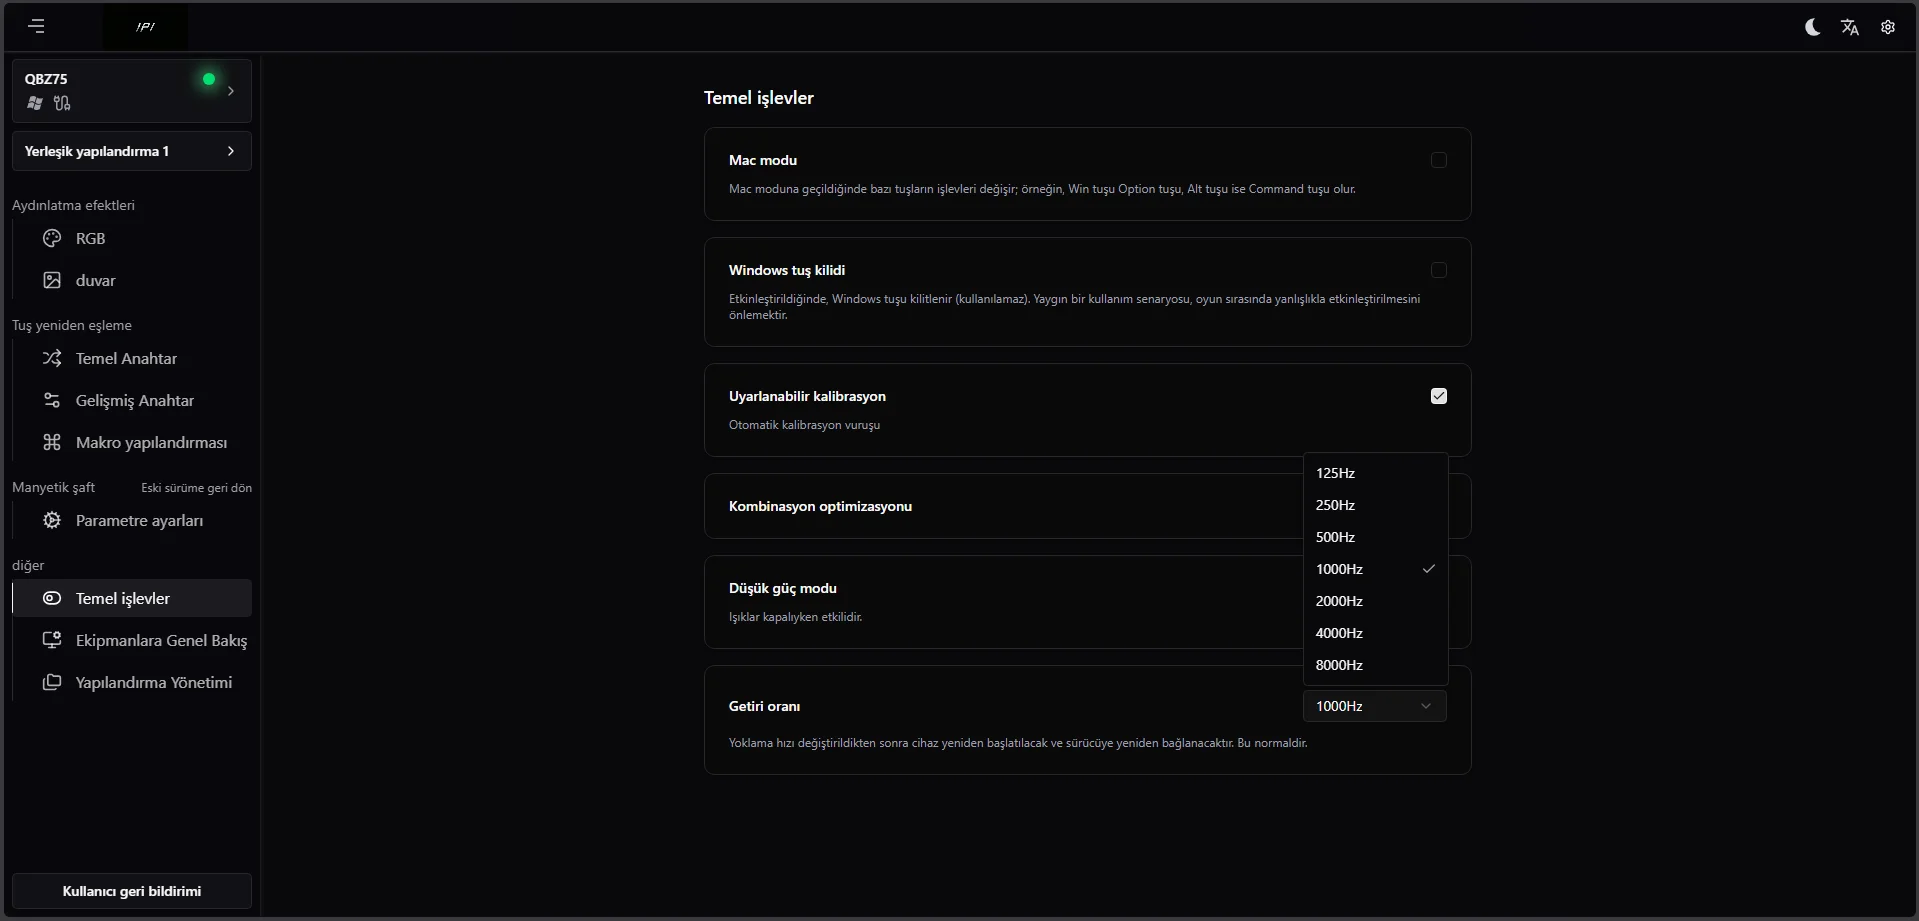Click the Makro command-key icon
The width and height of the screenshot is (1919, 921).
(x=52, y=442)
